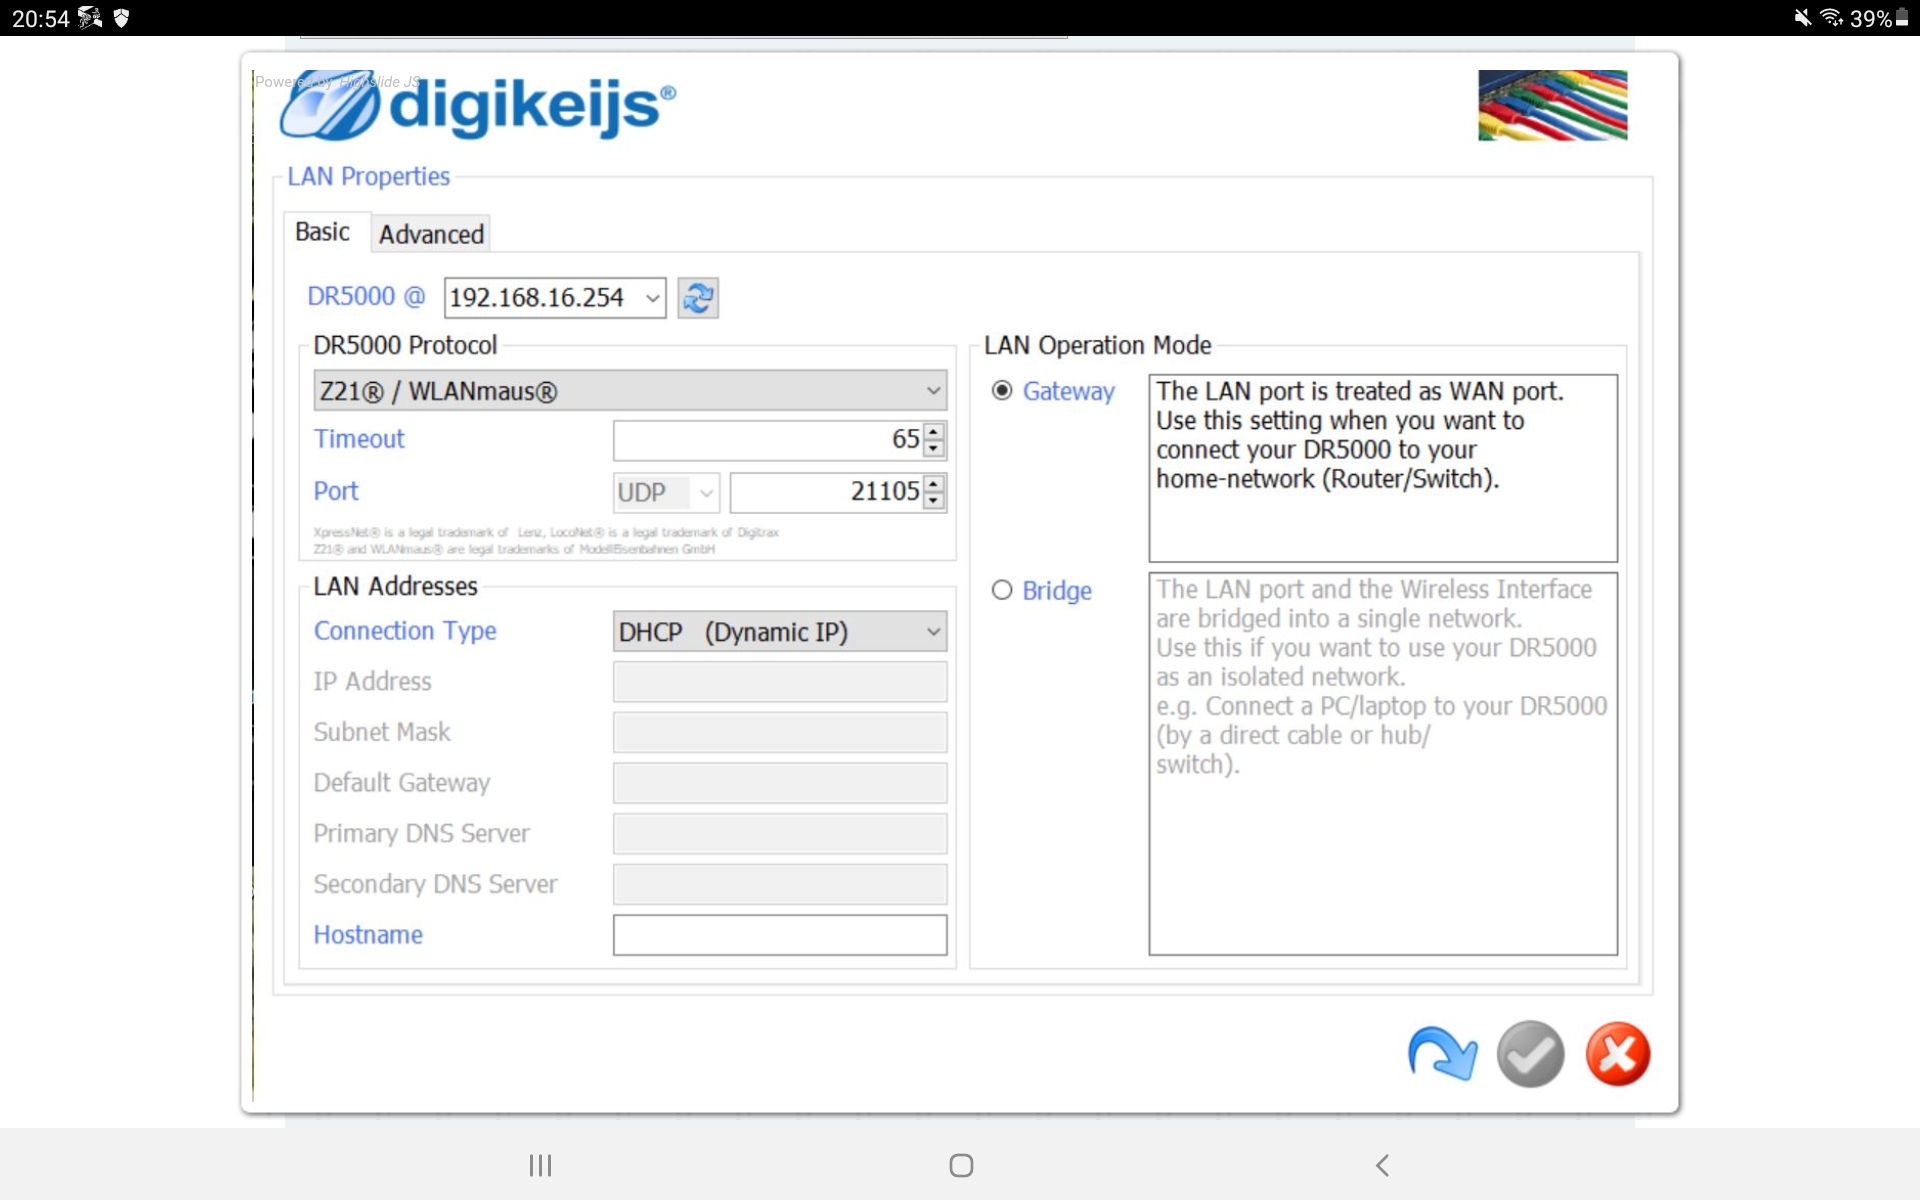Open the UDP port type dropdown
This screenshot has height=1200, width=1920.
(x=666, y=492)
